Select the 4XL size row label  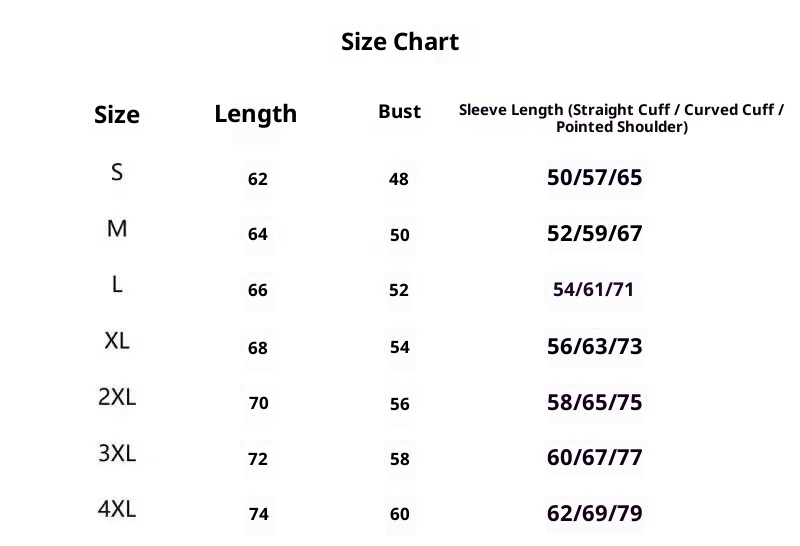pos(117,510)
